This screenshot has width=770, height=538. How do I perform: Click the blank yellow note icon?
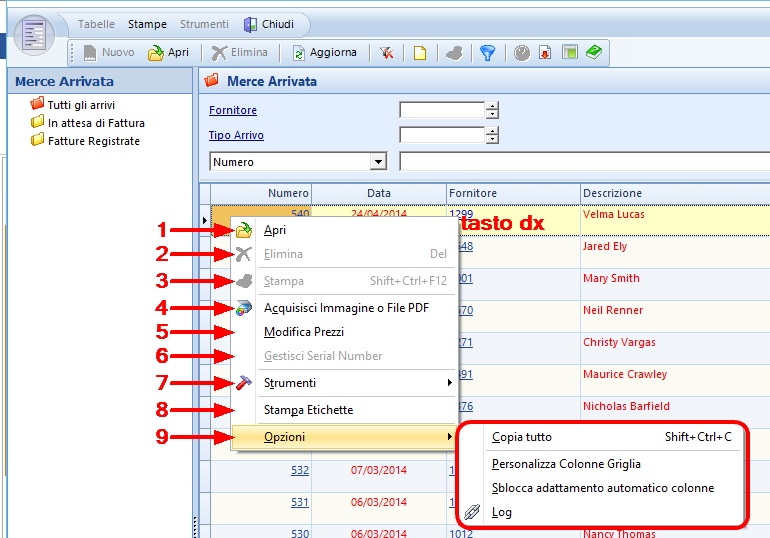click(420, 53)
